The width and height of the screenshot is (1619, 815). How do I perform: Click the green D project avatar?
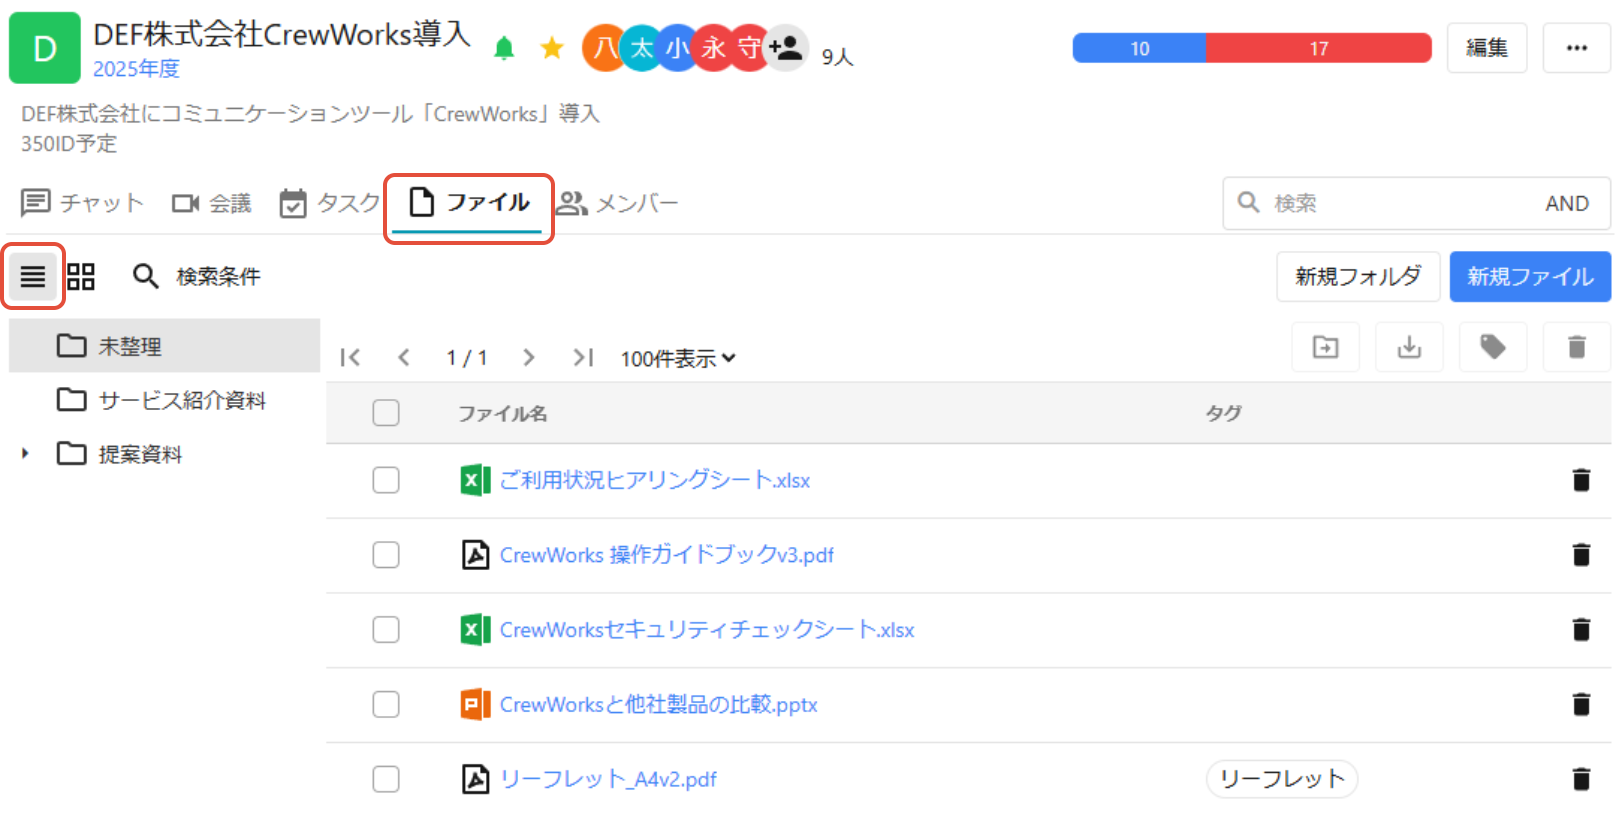click(x=45, y=48)
